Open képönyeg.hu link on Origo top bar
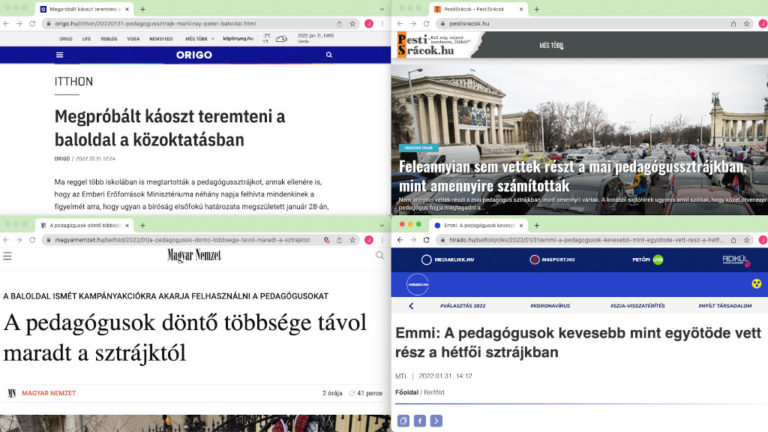Screen dimensions: 768x432 [238, 39]
